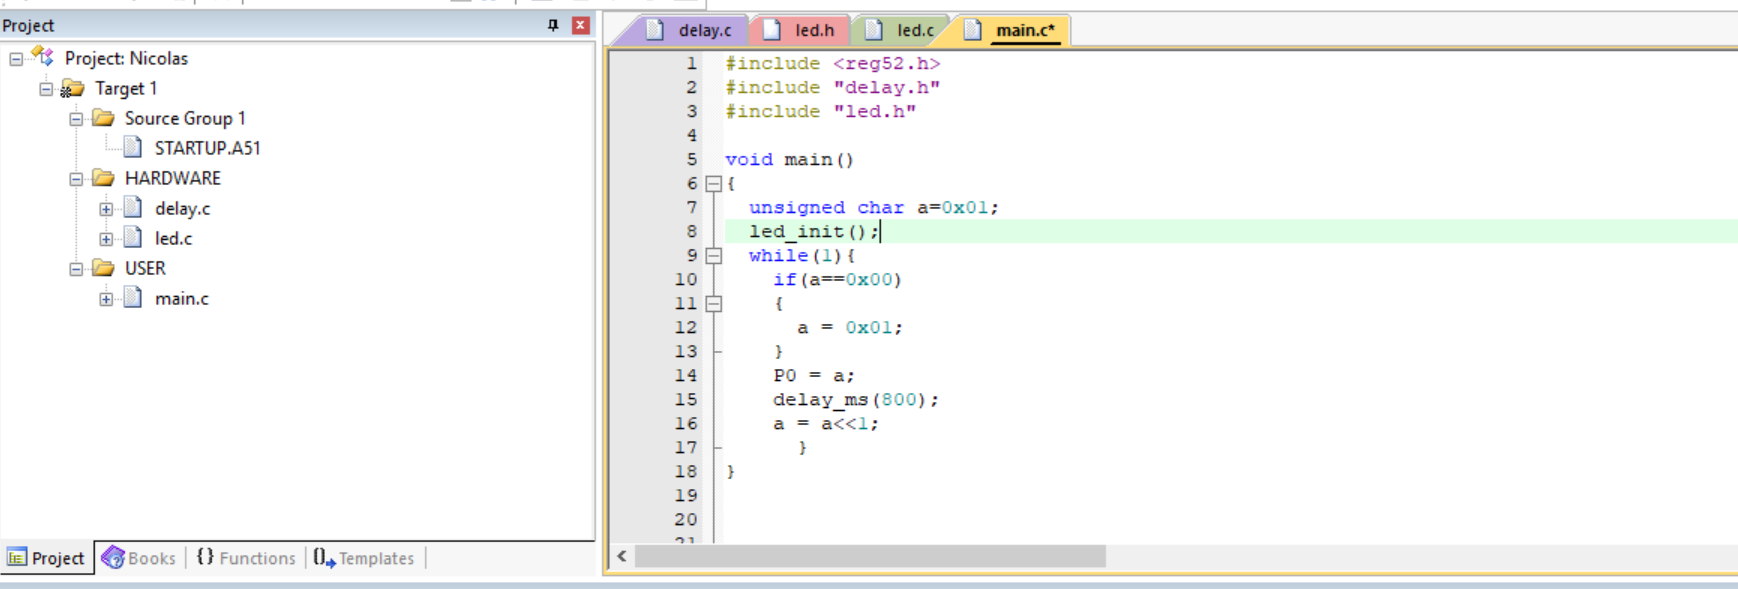The width and height of the screenshot is (1738, 589).
Task: Click the line '#include <reg52.h>'
Action: pos(833,64)
